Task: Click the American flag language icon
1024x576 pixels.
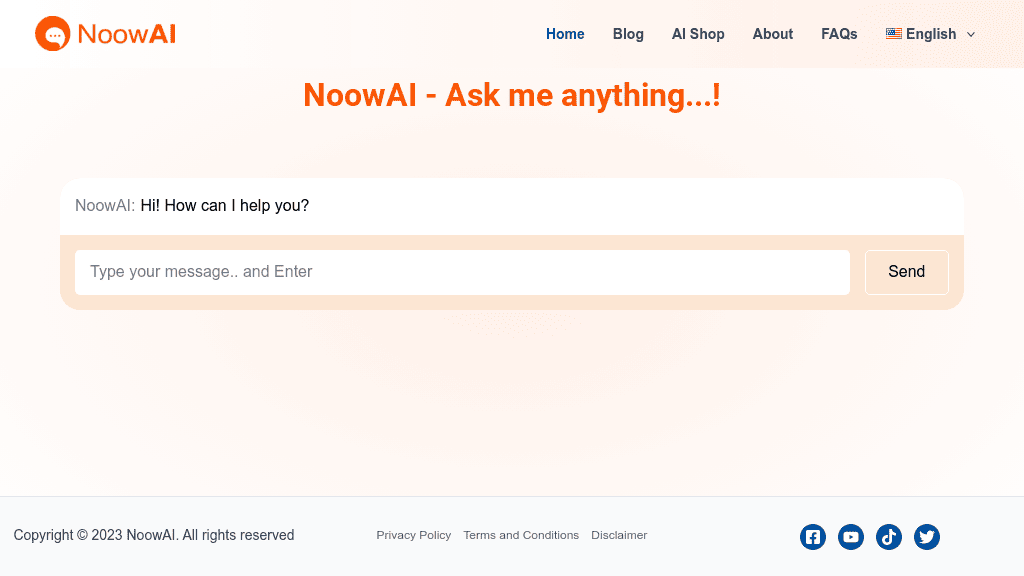Action: click(892, 33)
